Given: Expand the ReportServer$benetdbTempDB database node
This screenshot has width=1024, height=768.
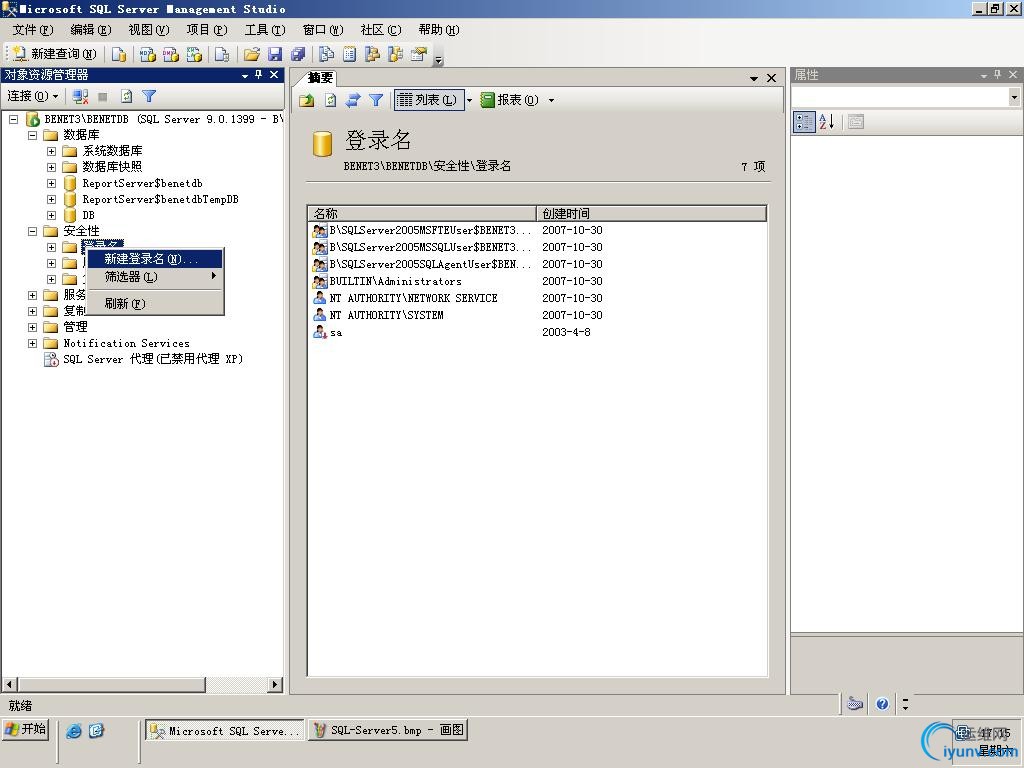Looking at the screenshot, I should click(x=51, y=199).
